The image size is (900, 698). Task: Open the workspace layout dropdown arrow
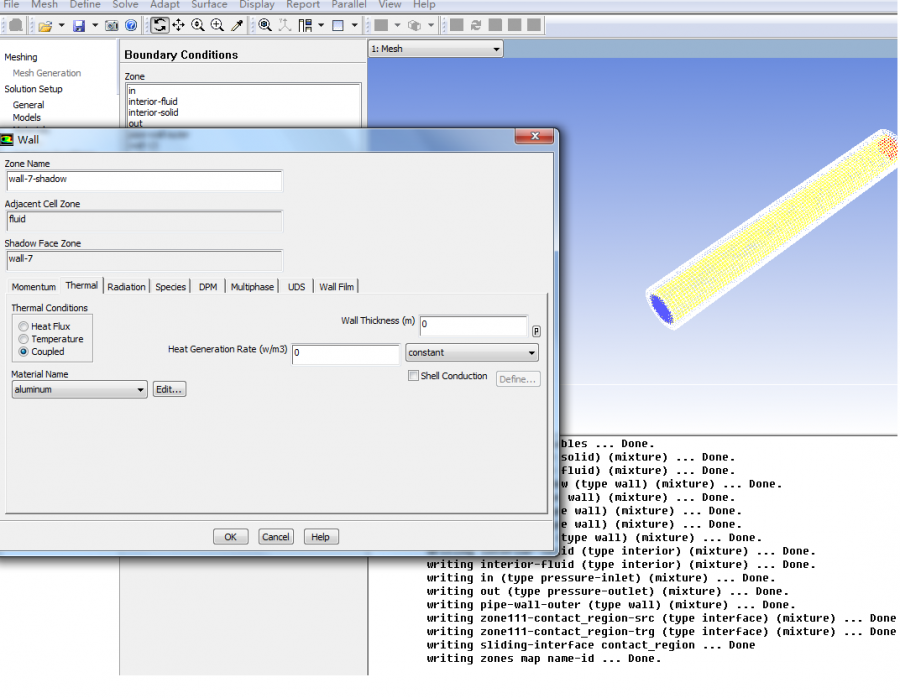point(321,25)
